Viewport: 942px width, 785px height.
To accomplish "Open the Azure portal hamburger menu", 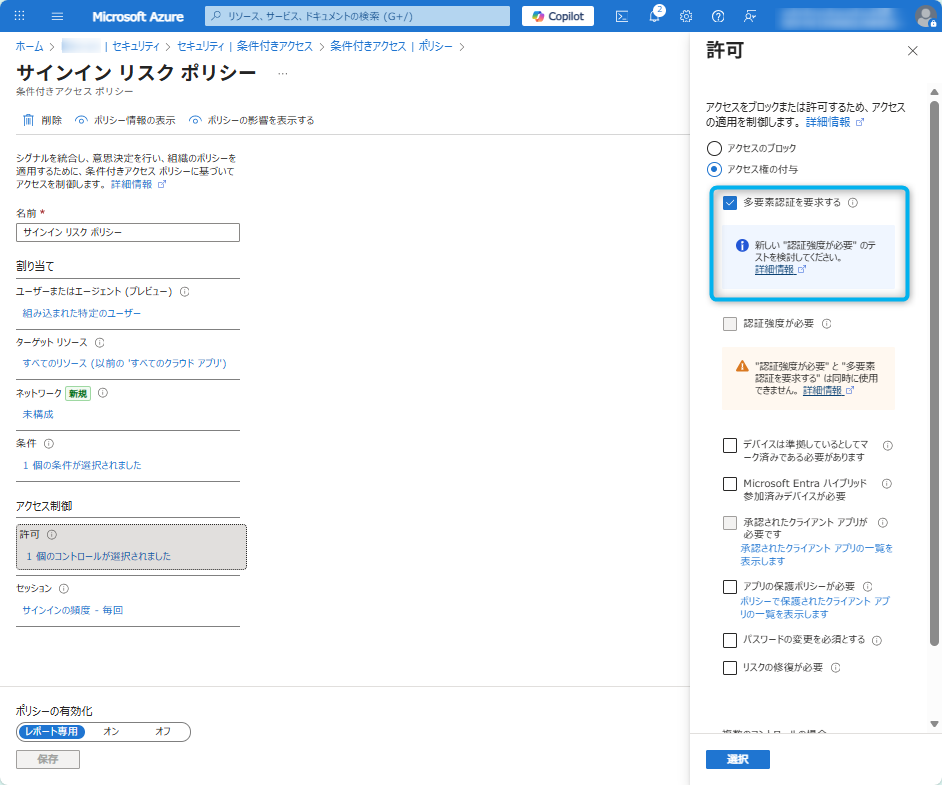I will (58, 15).
